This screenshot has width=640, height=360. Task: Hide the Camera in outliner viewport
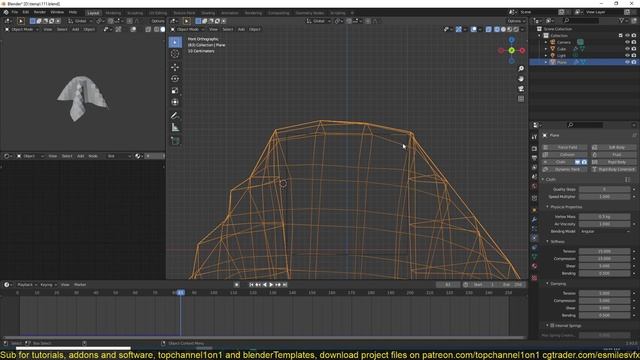point(627,42)
